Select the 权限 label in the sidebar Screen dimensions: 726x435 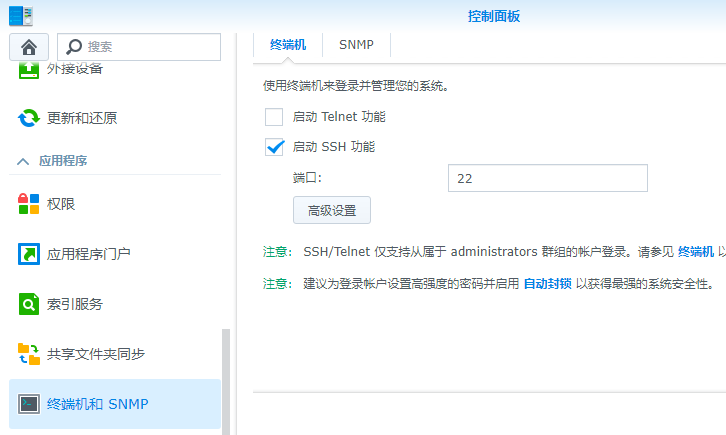click(61, 204)
